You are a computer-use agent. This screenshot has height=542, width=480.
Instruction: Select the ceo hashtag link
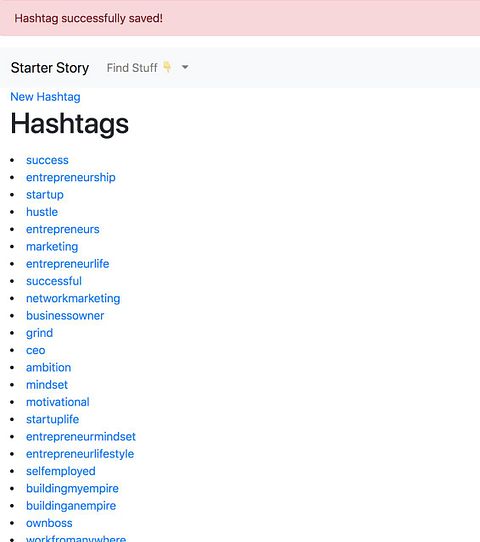(36, 350)
